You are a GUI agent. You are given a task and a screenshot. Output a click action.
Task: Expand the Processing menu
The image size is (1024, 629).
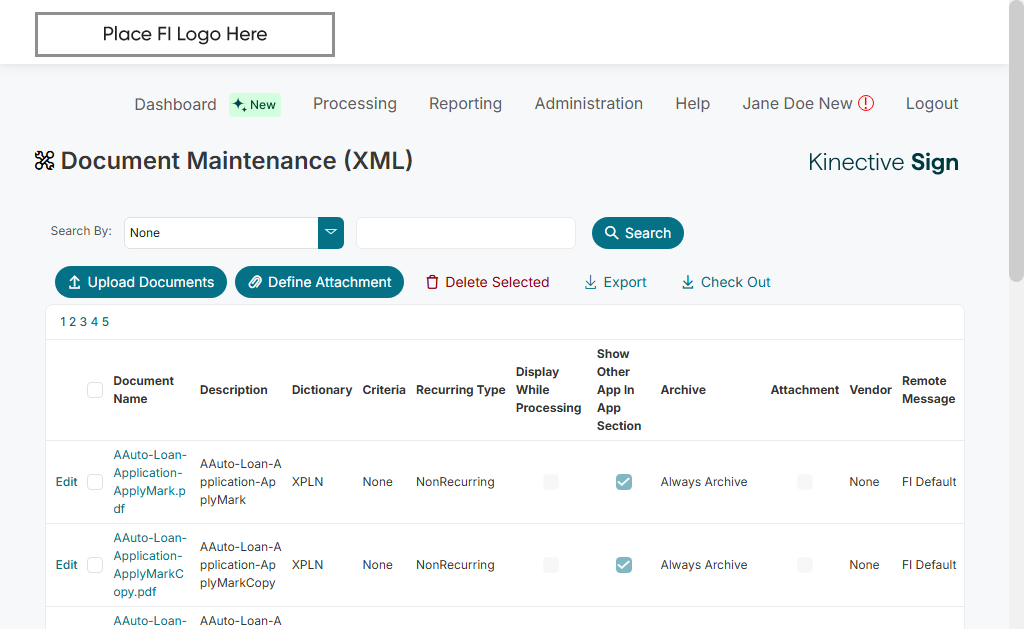[x=355, y=104]
